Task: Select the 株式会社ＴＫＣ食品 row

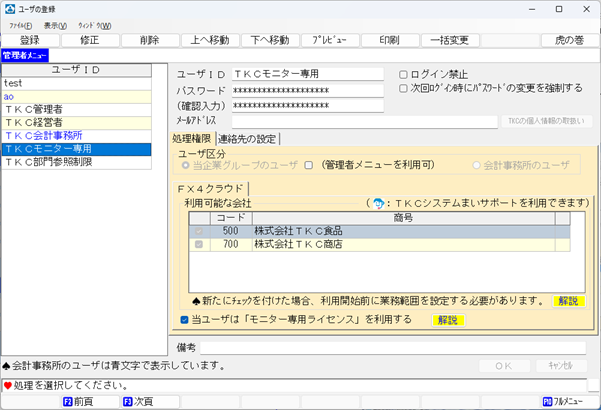Action: pos(379,231)
